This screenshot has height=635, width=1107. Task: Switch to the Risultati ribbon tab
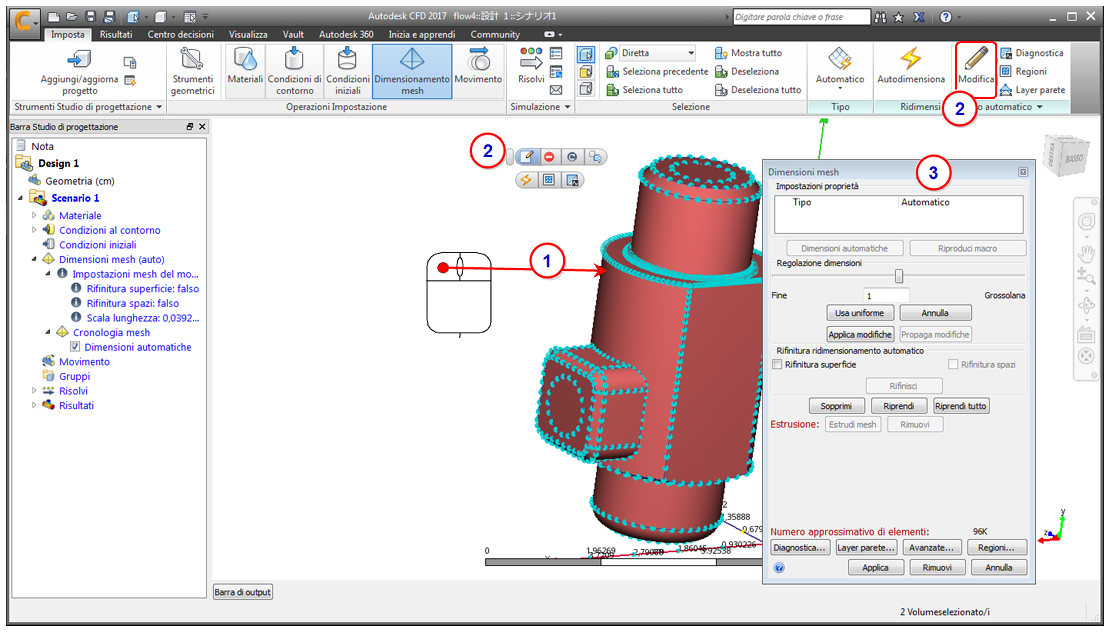(x=116, y=35)
